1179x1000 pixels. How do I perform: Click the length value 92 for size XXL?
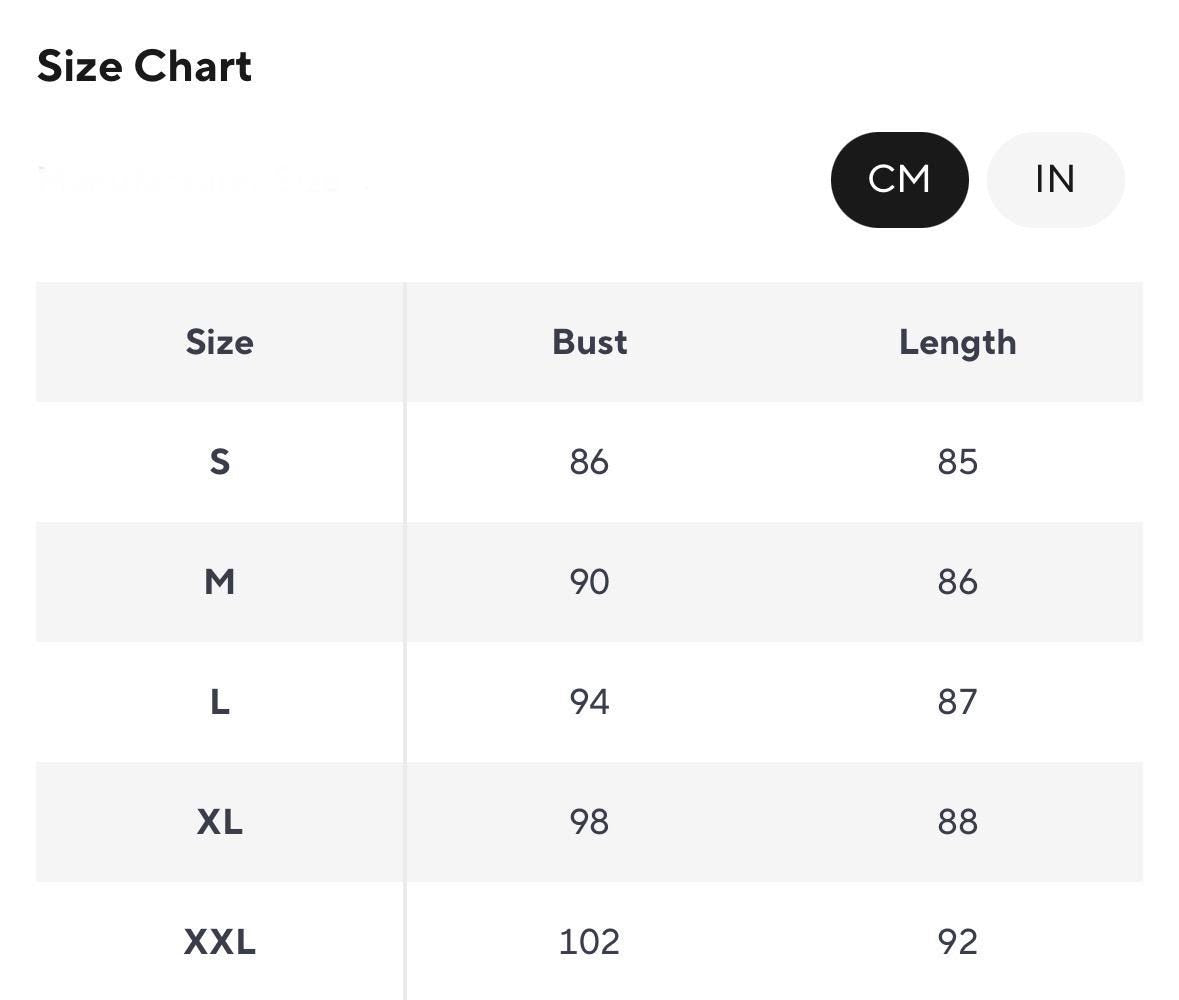pos(957,942)
